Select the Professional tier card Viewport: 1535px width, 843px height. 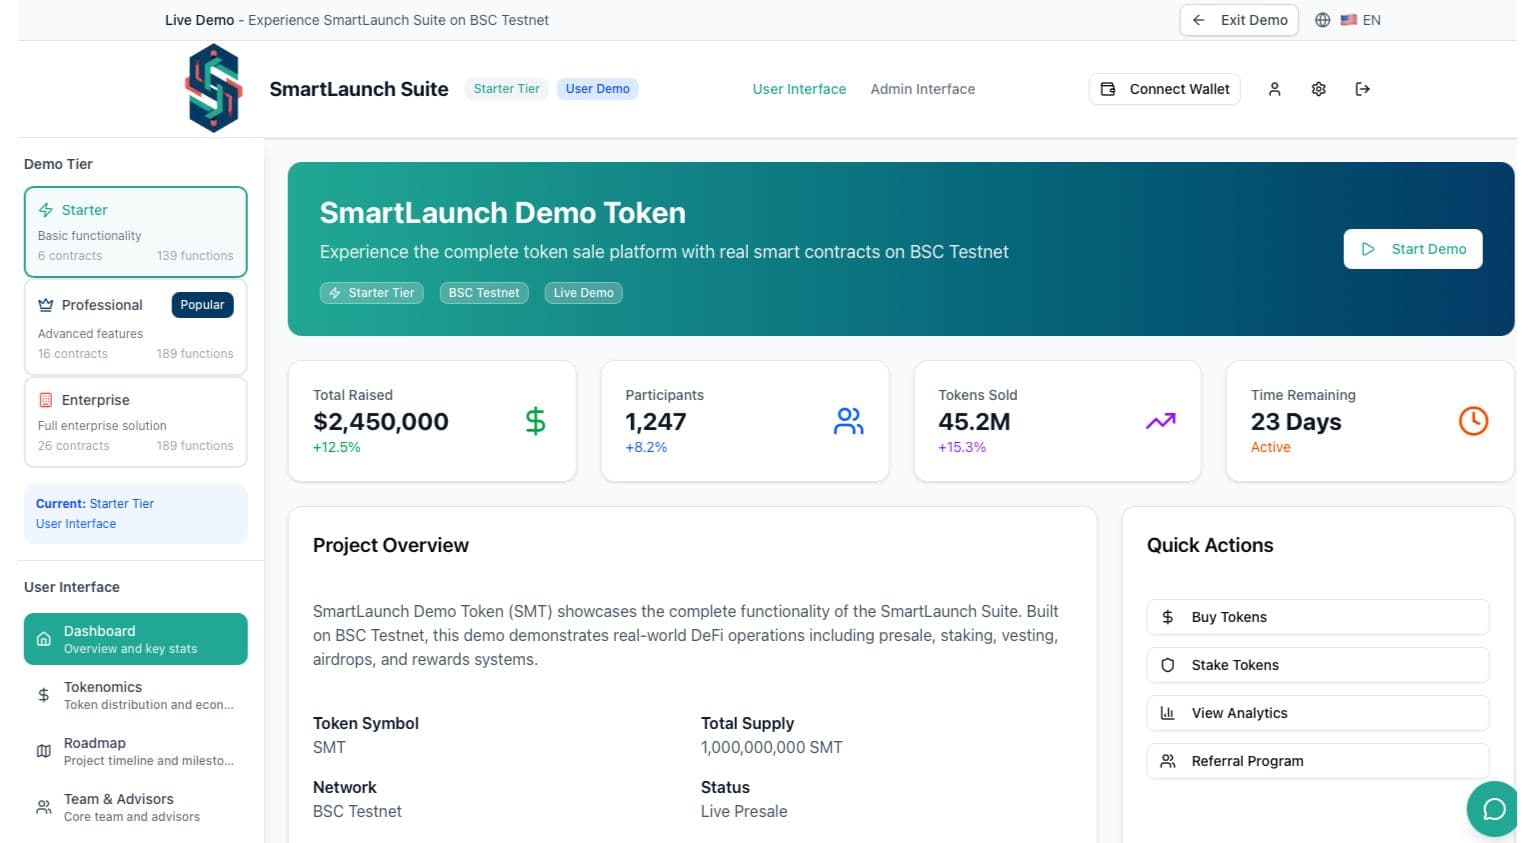click(135, 327)
